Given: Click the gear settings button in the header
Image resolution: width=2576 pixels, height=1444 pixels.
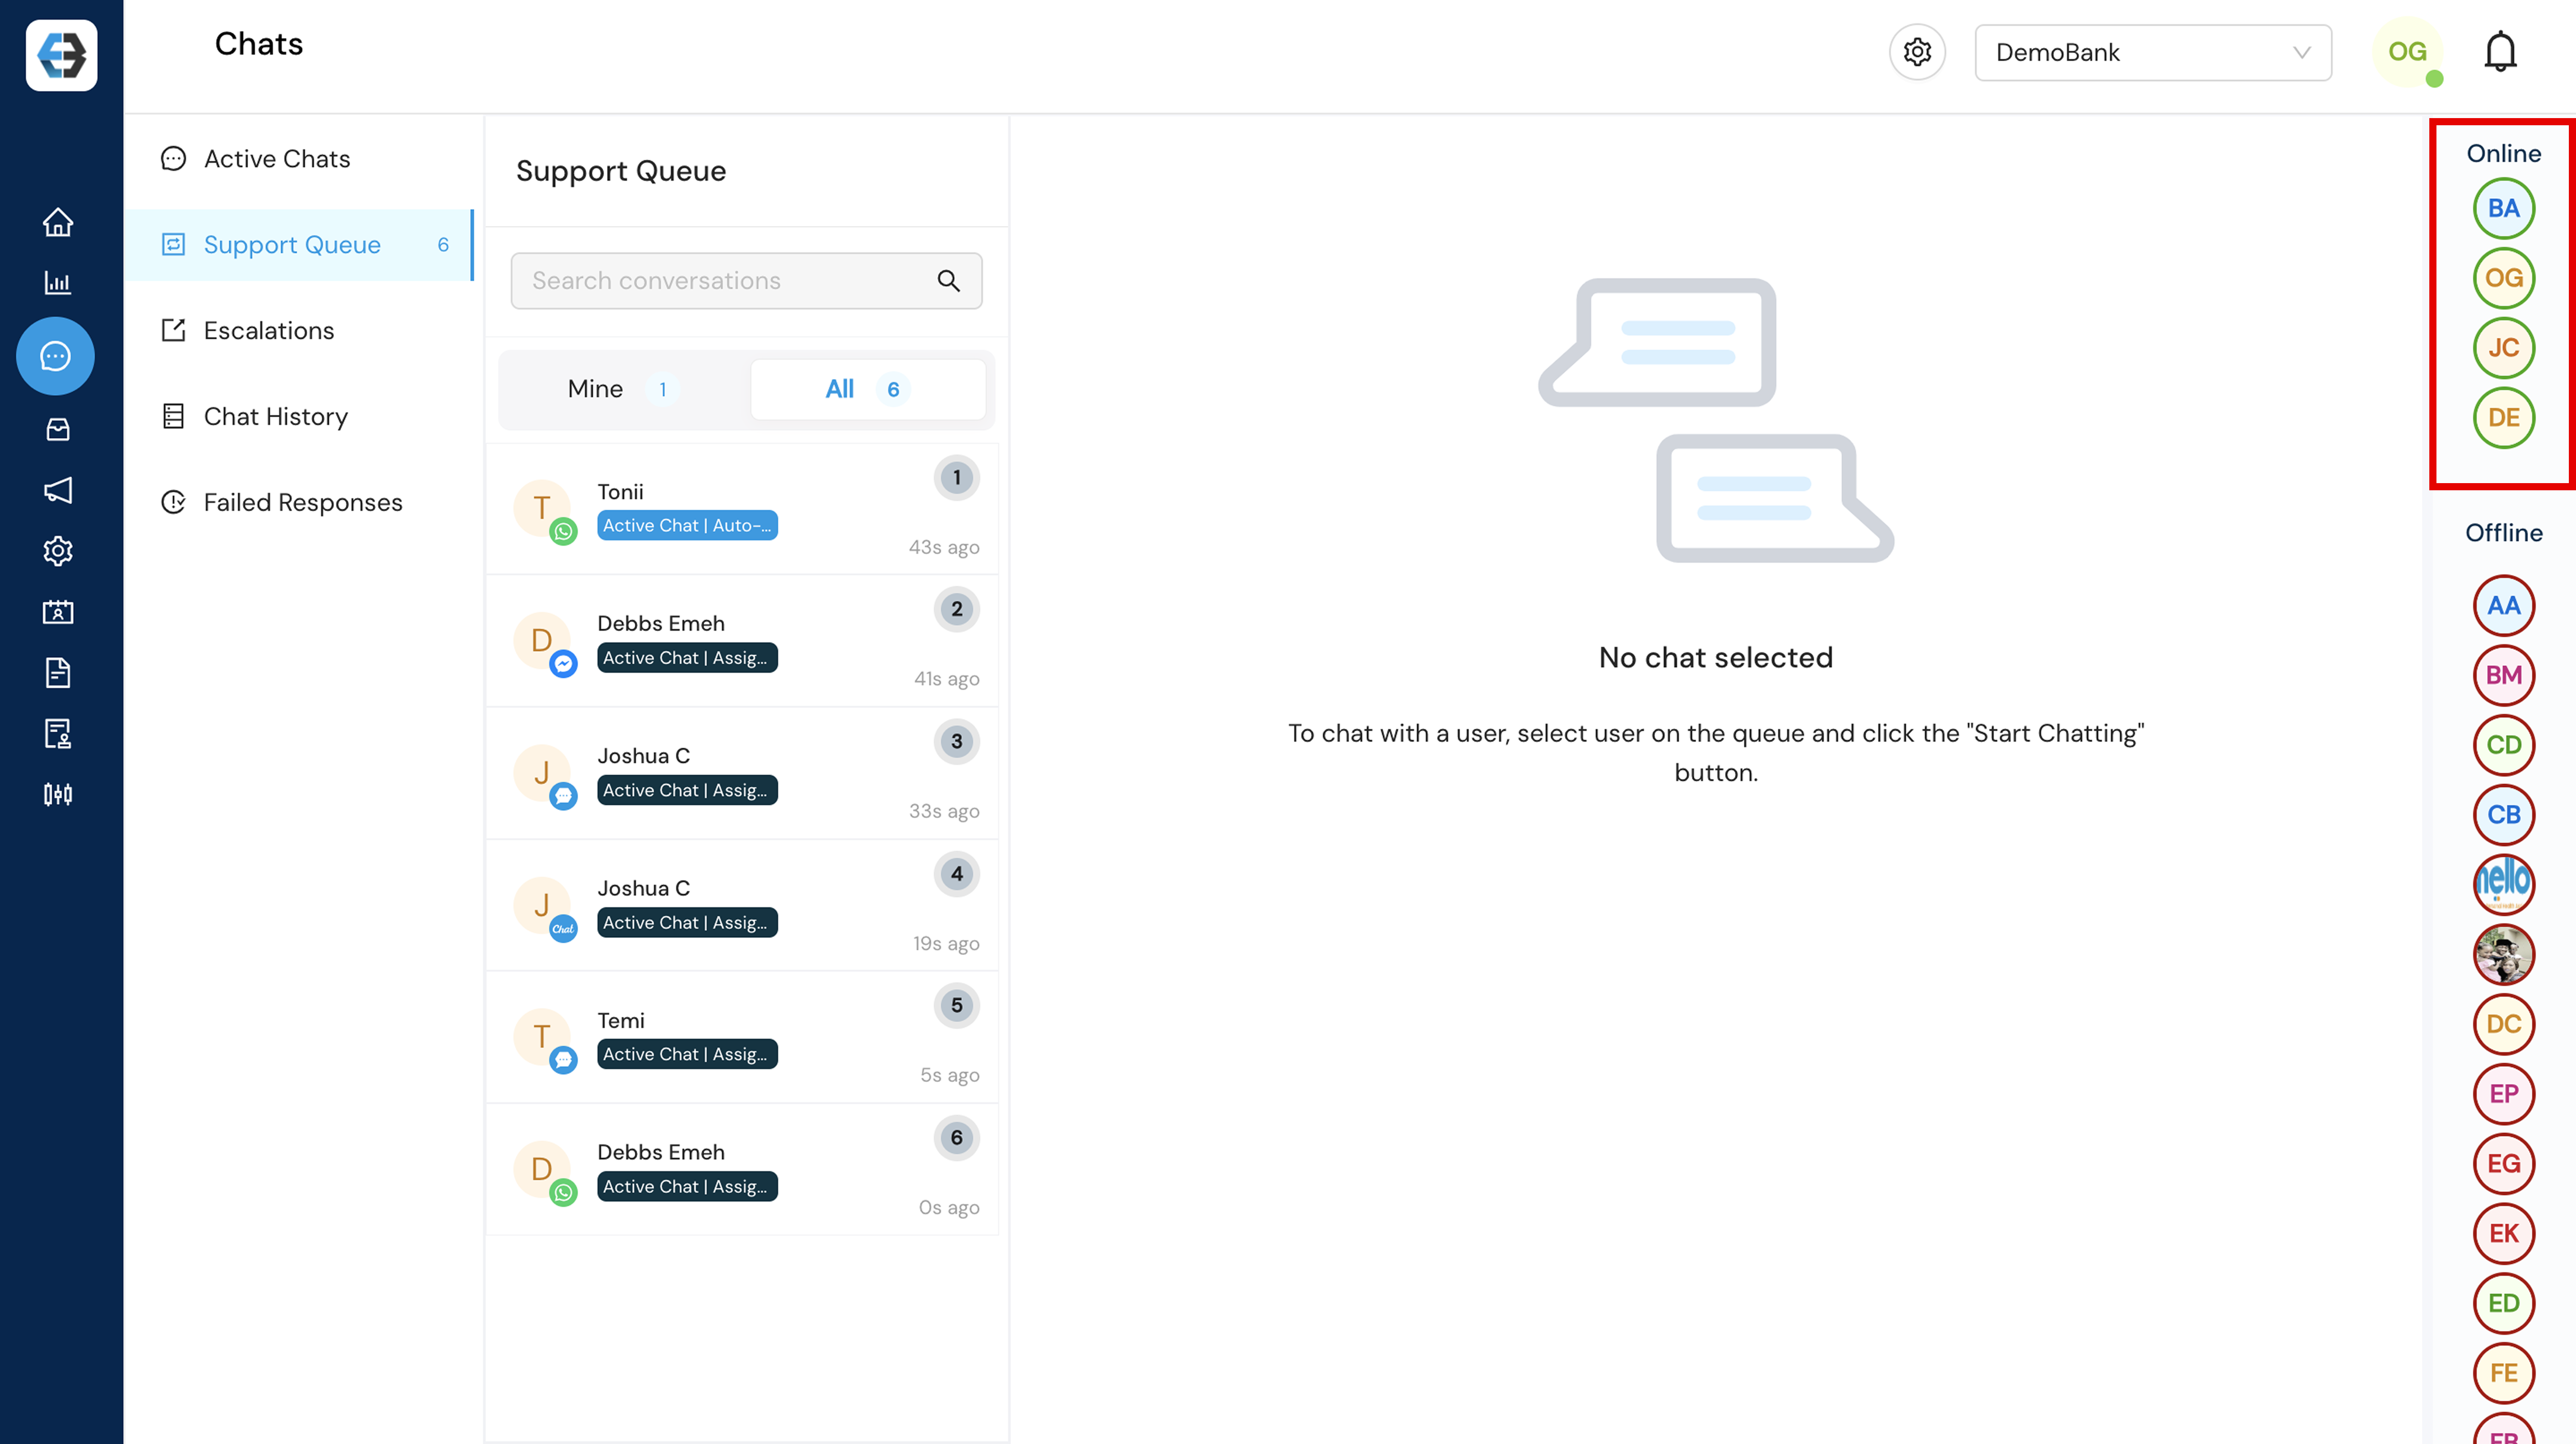Looking at the screenshot, I should pyautogui.click(x=1916, y=52).
